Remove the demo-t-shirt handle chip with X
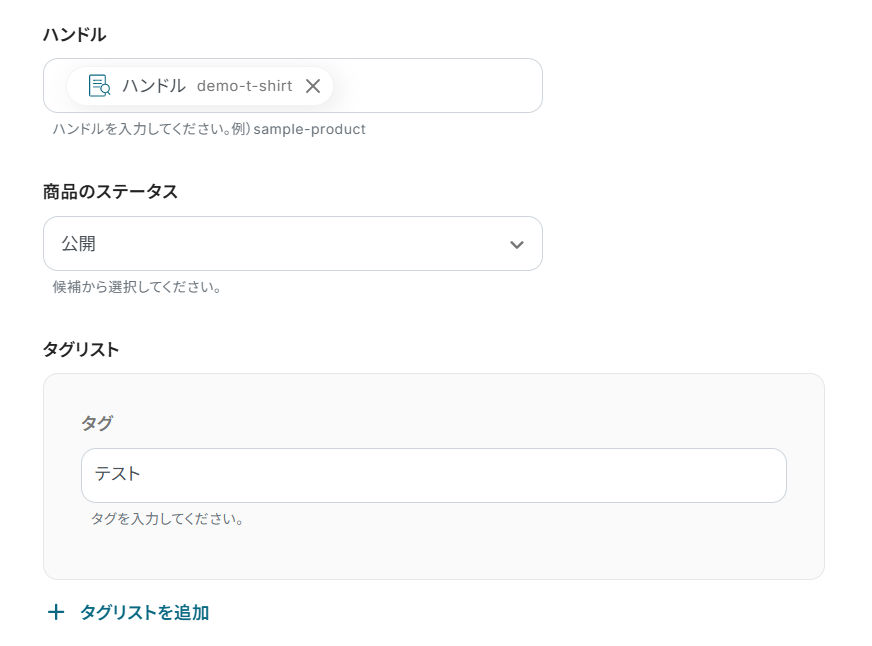This screenshot has width=872, height=646. (313, 86)
